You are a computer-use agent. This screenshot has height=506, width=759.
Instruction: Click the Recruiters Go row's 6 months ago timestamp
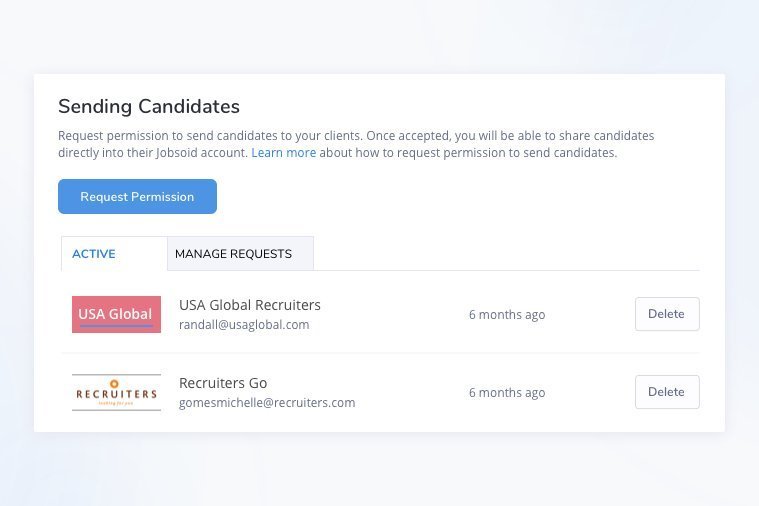pyautogui.click(x=506, y=393)
